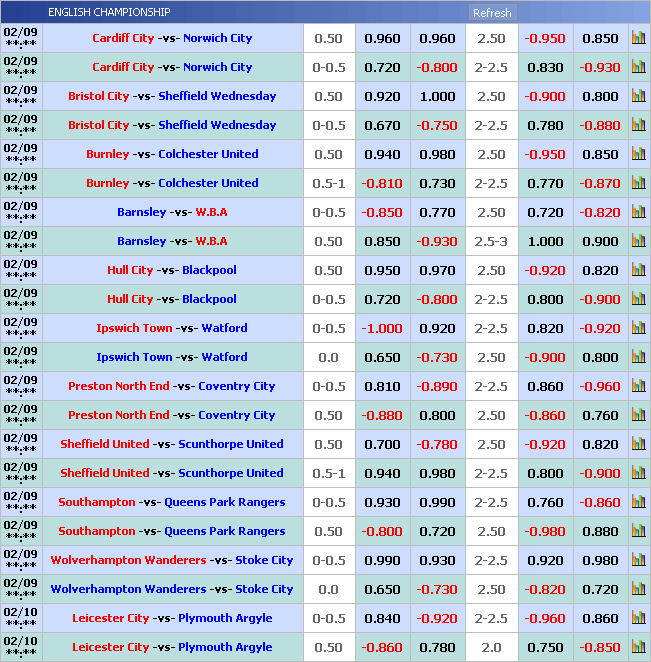Click Hull City in the 0.50 handicap row

pyautogui.click(x=130, y=271)
